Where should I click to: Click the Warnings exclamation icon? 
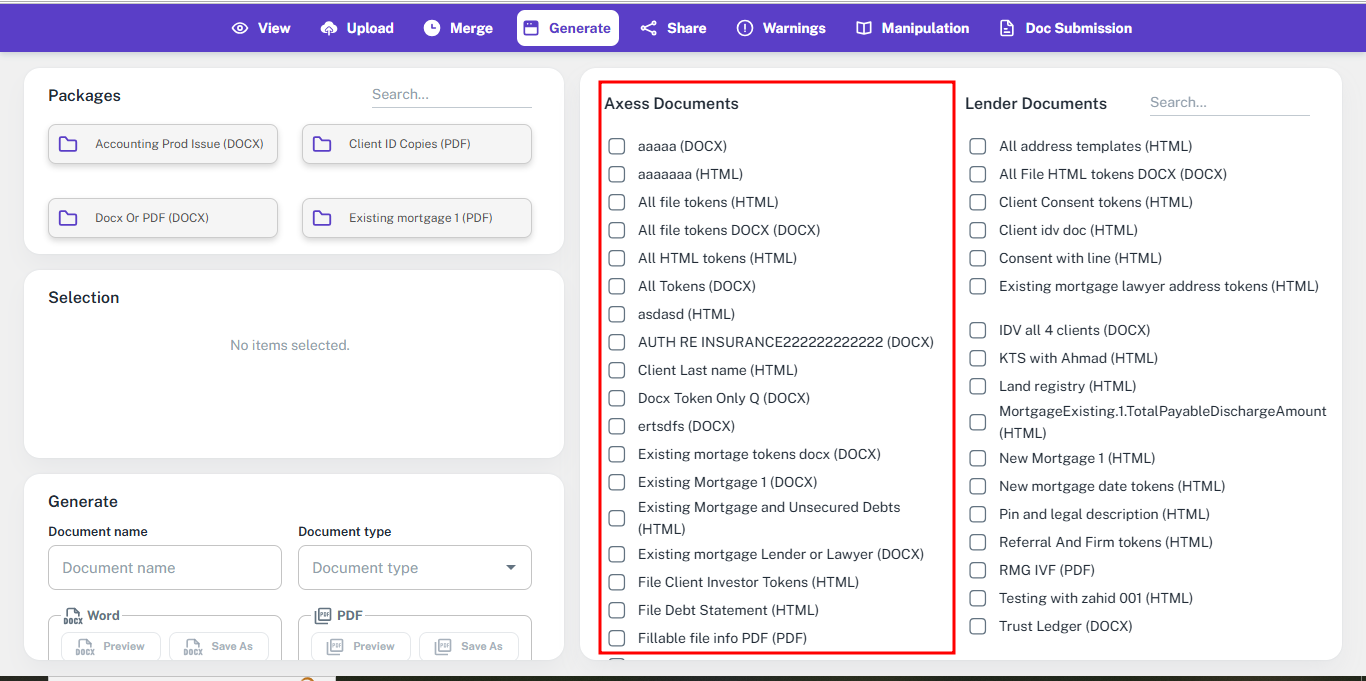[x=745, y=28]
